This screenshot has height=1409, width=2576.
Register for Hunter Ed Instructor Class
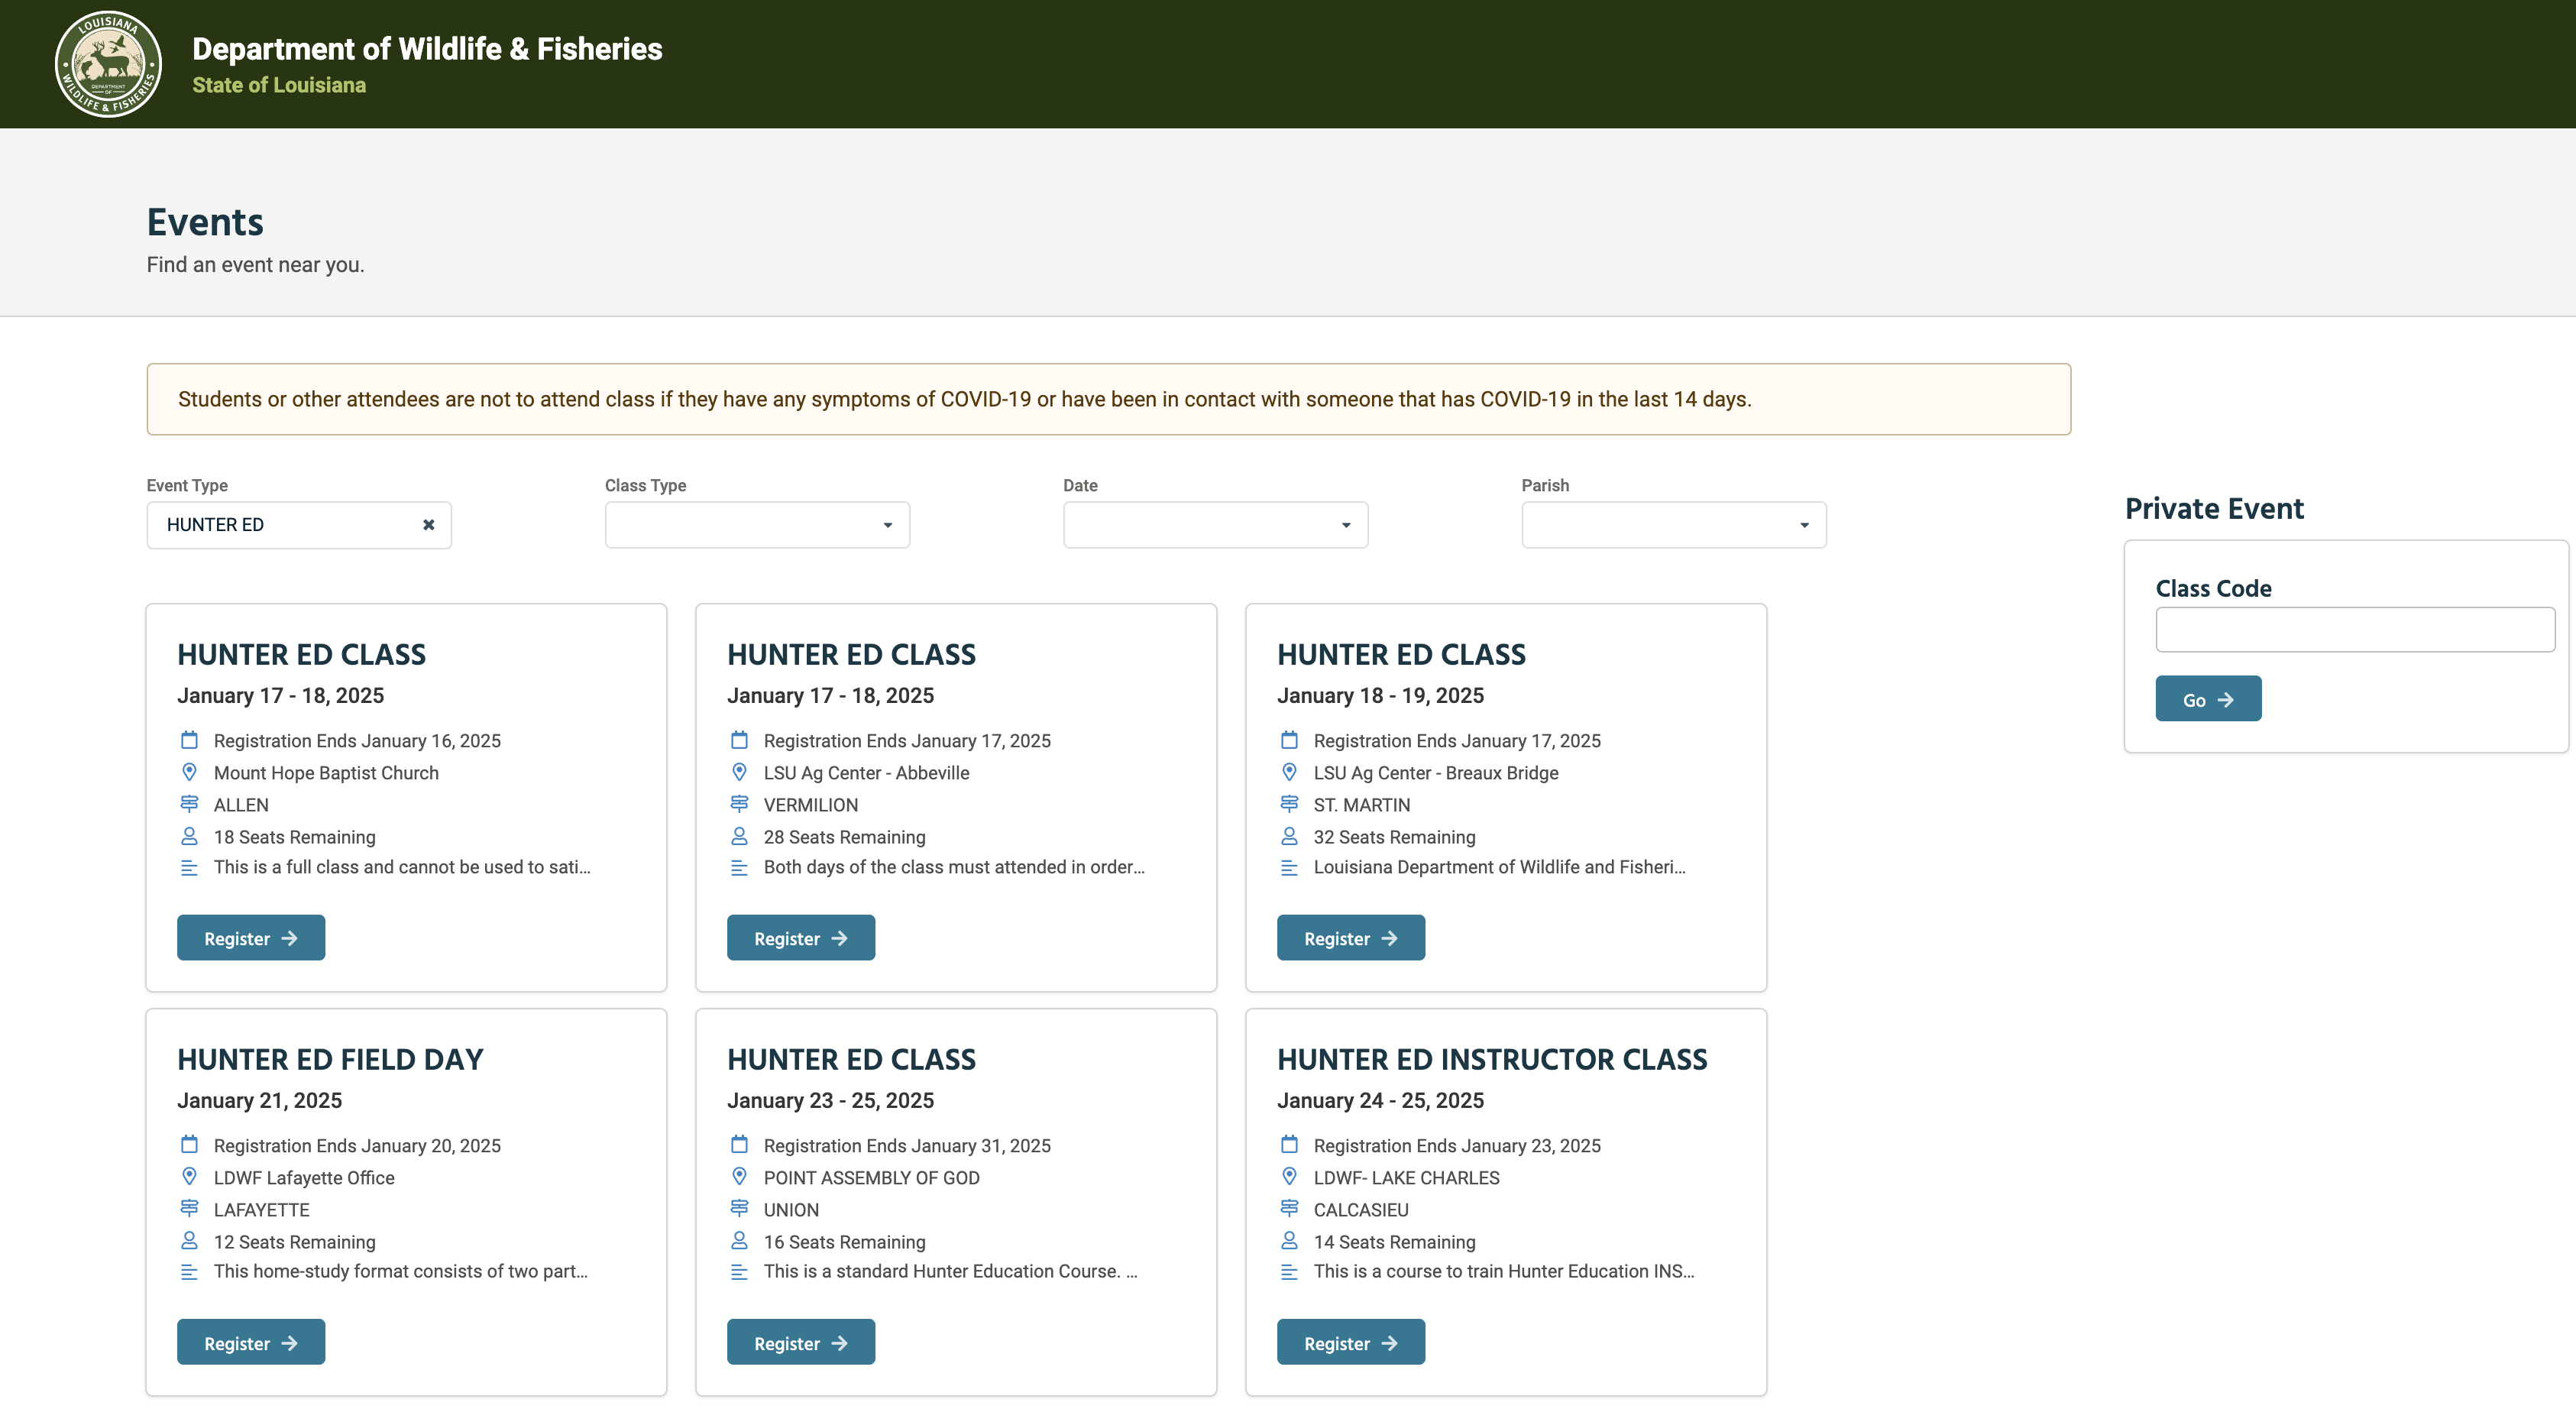pos(1350,1343)
